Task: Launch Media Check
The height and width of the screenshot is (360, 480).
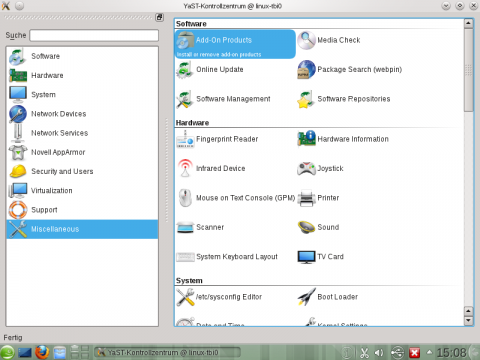Action: pyautogui.click(x=329, y=40)
